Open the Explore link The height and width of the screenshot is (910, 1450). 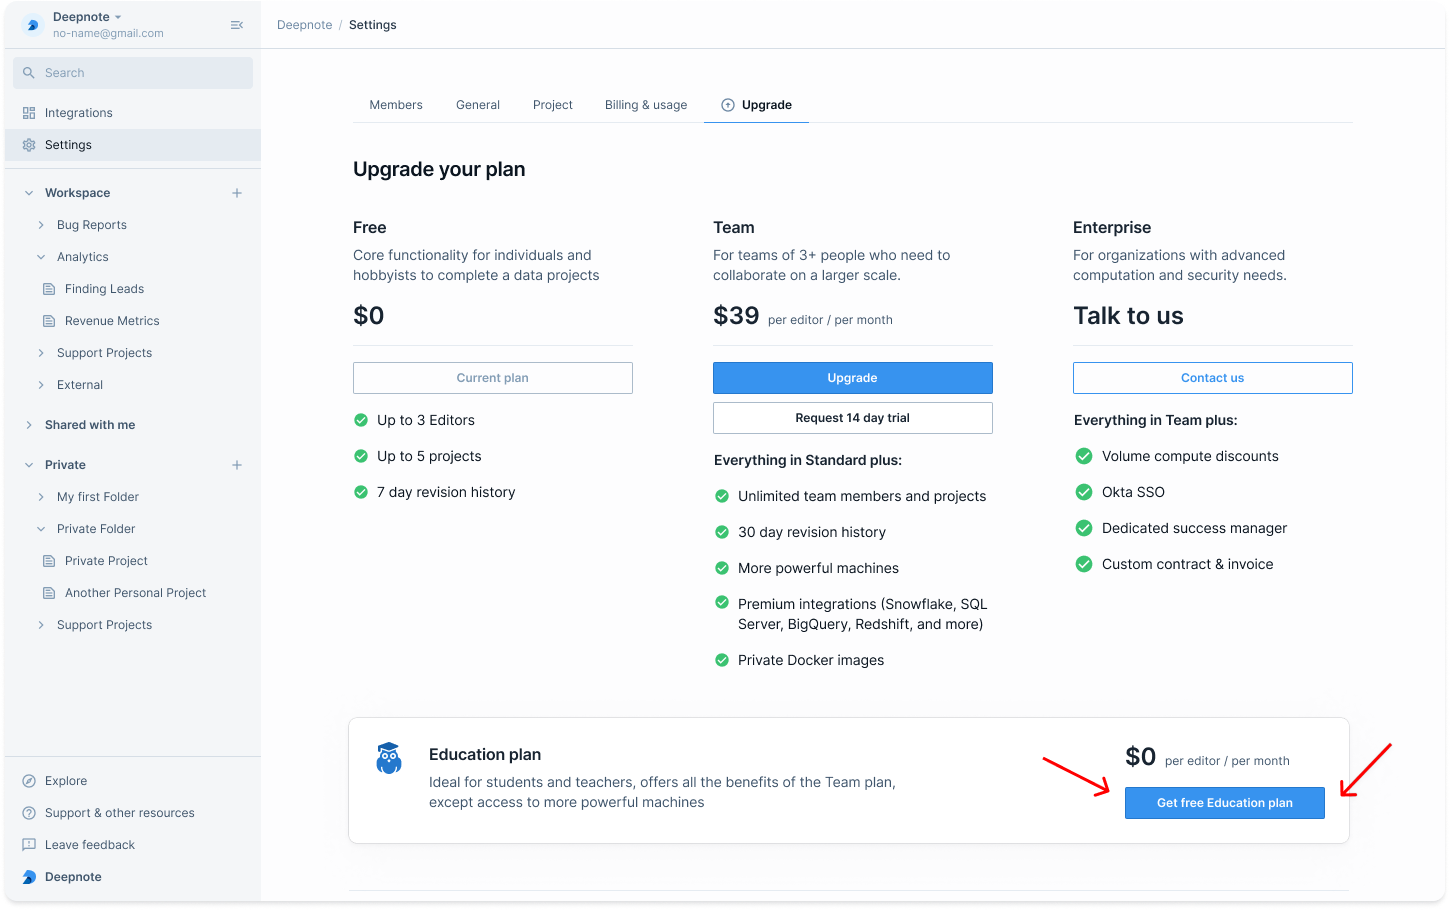66,781
